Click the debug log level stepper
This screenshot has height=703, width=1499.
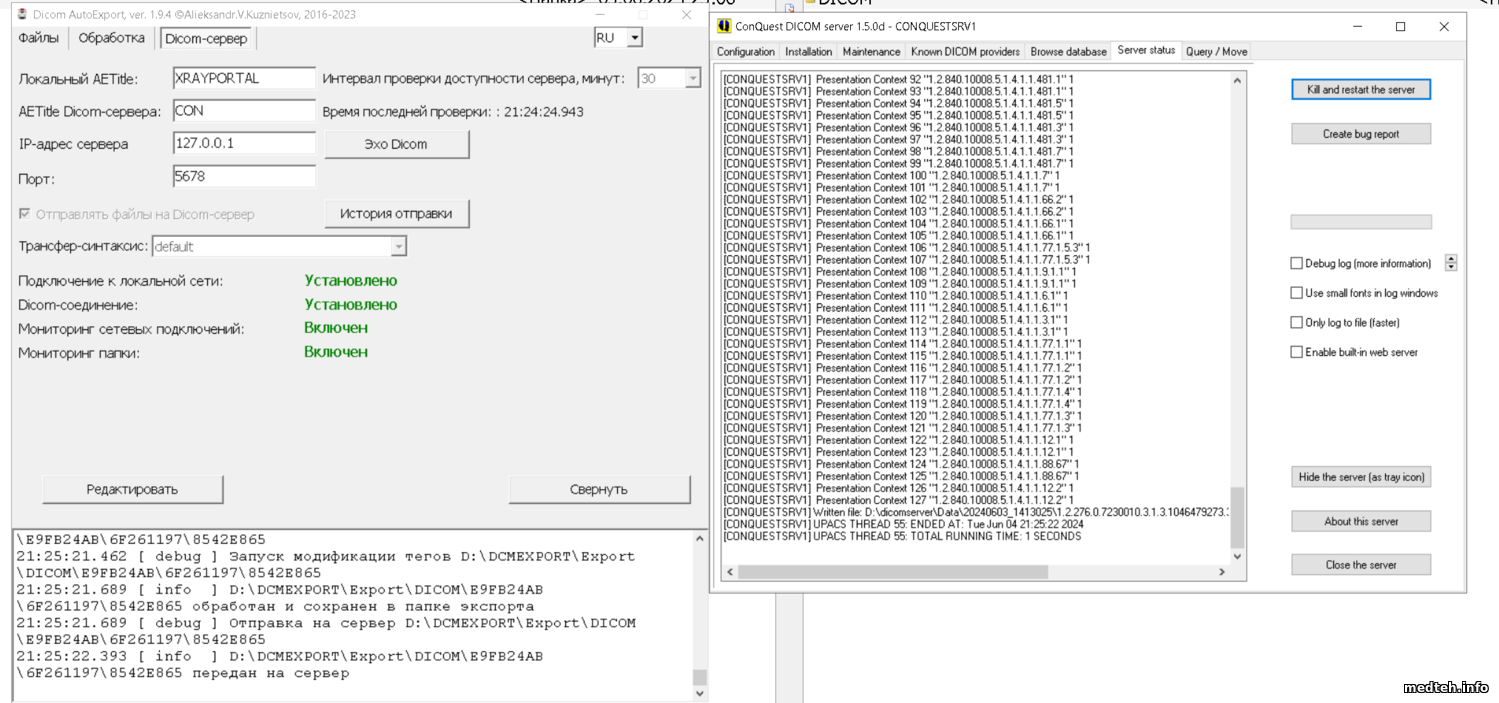[1451, 263]
